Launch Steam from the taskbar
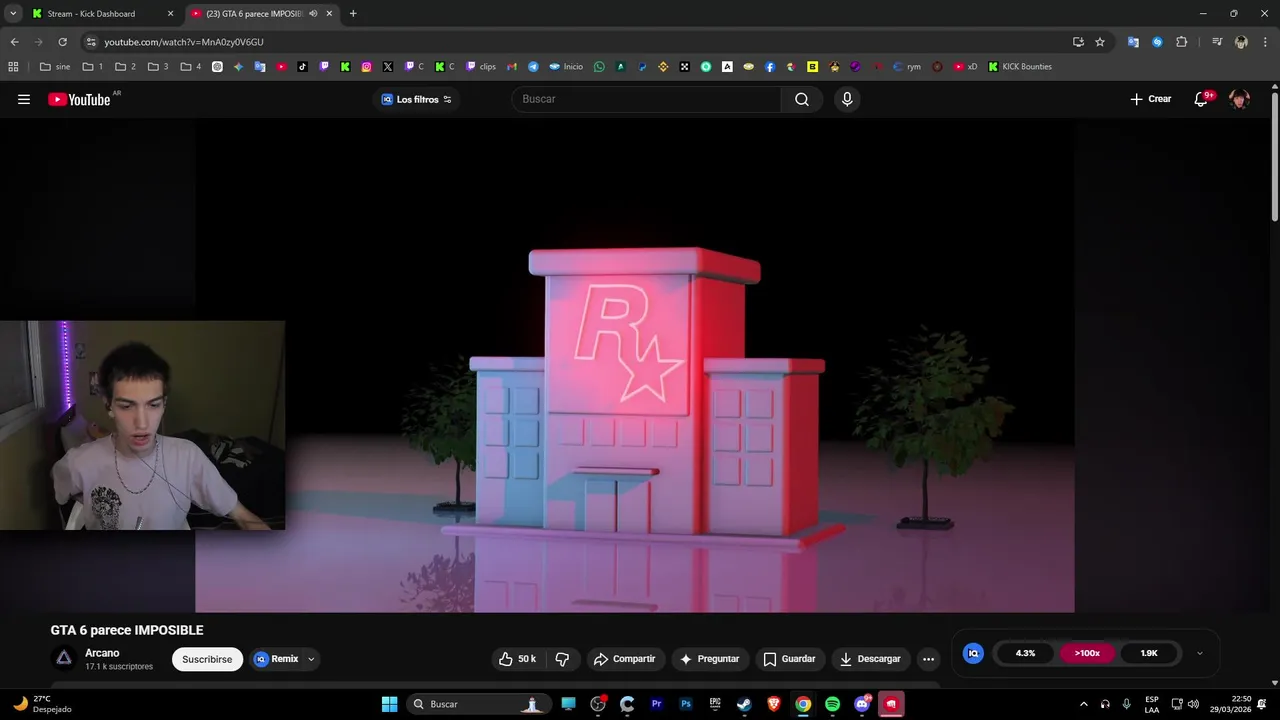 point(744,704)
